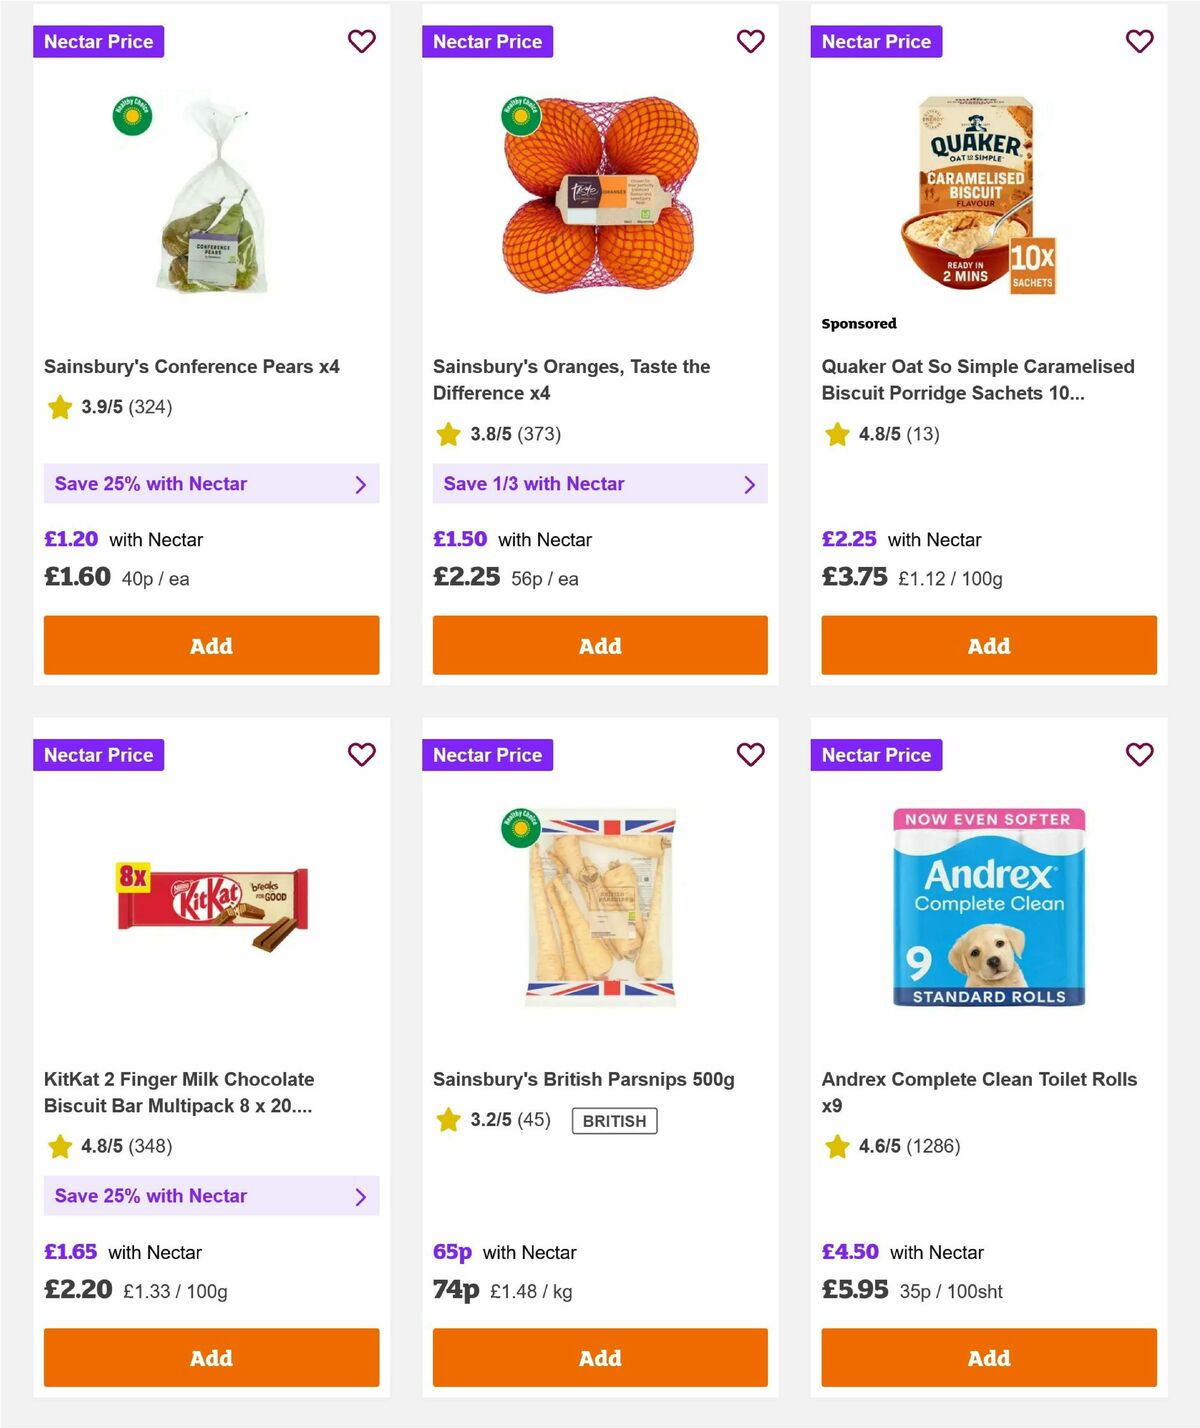Click the heart icon on British Parsnips

pyautogui.click(x=750, y=755)
